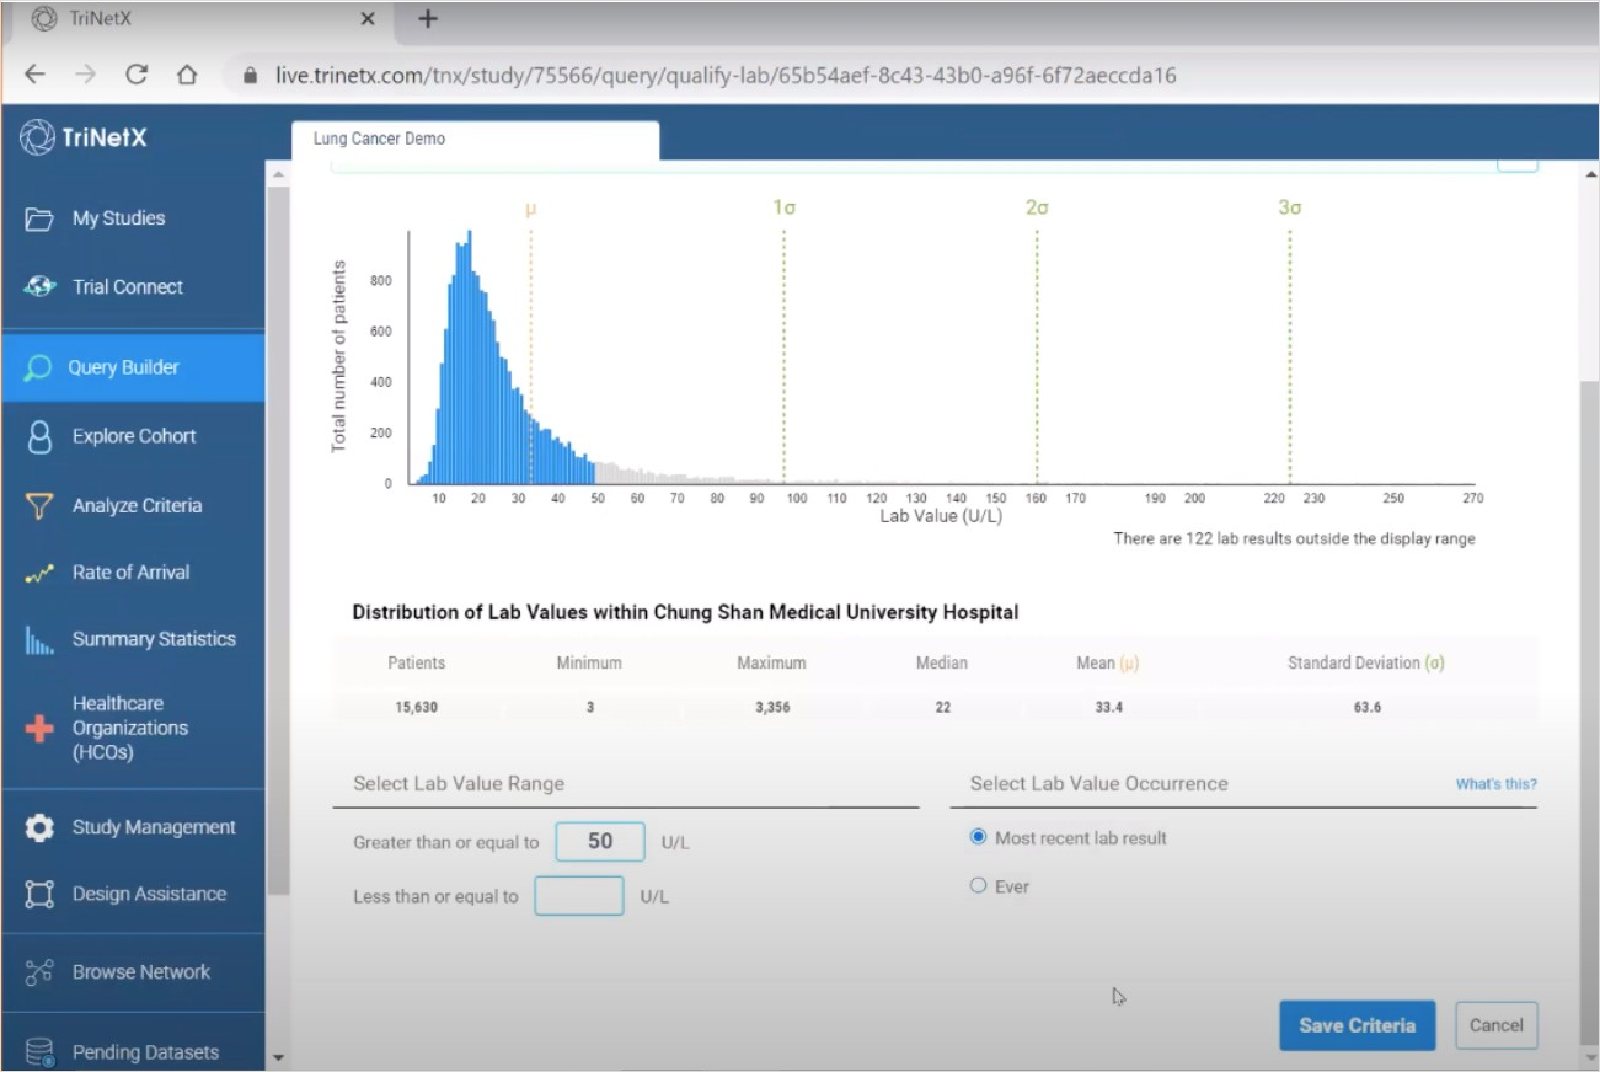Click the Healthcare Organizations red cross icon
This screenshot has height=1072, width=1600.
pyautogui.click(x=39, y=728)
